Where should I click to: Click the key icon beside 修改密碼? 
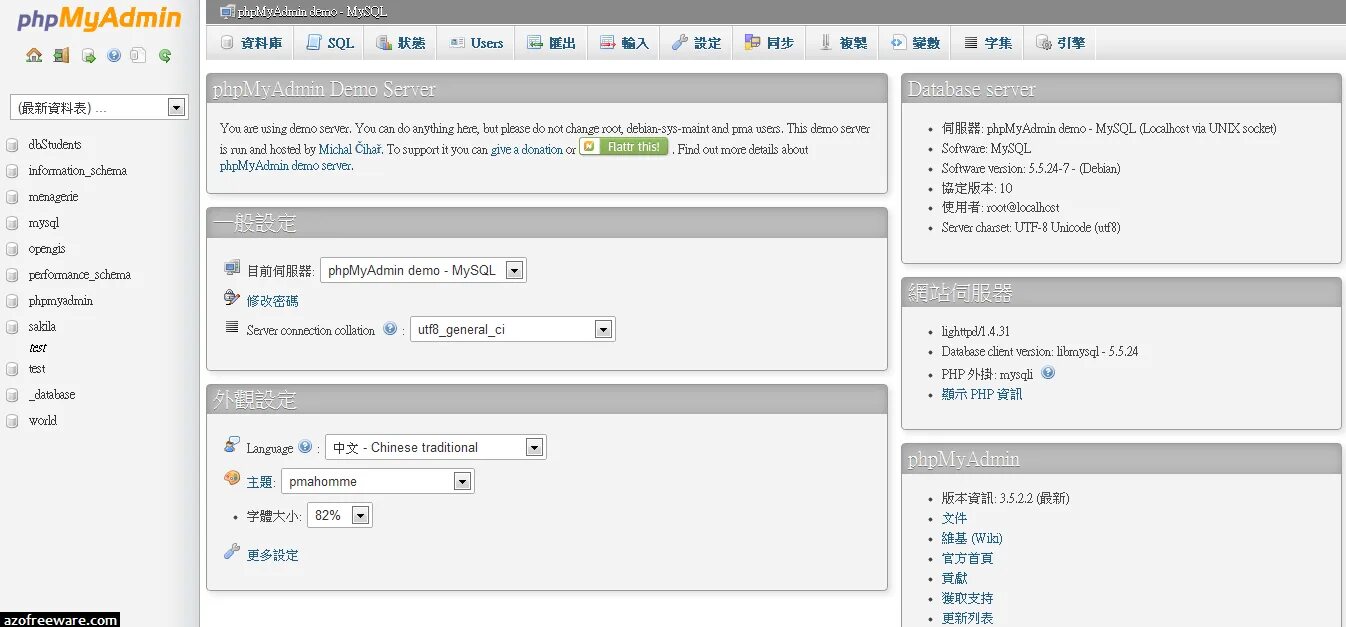point(232,298)
